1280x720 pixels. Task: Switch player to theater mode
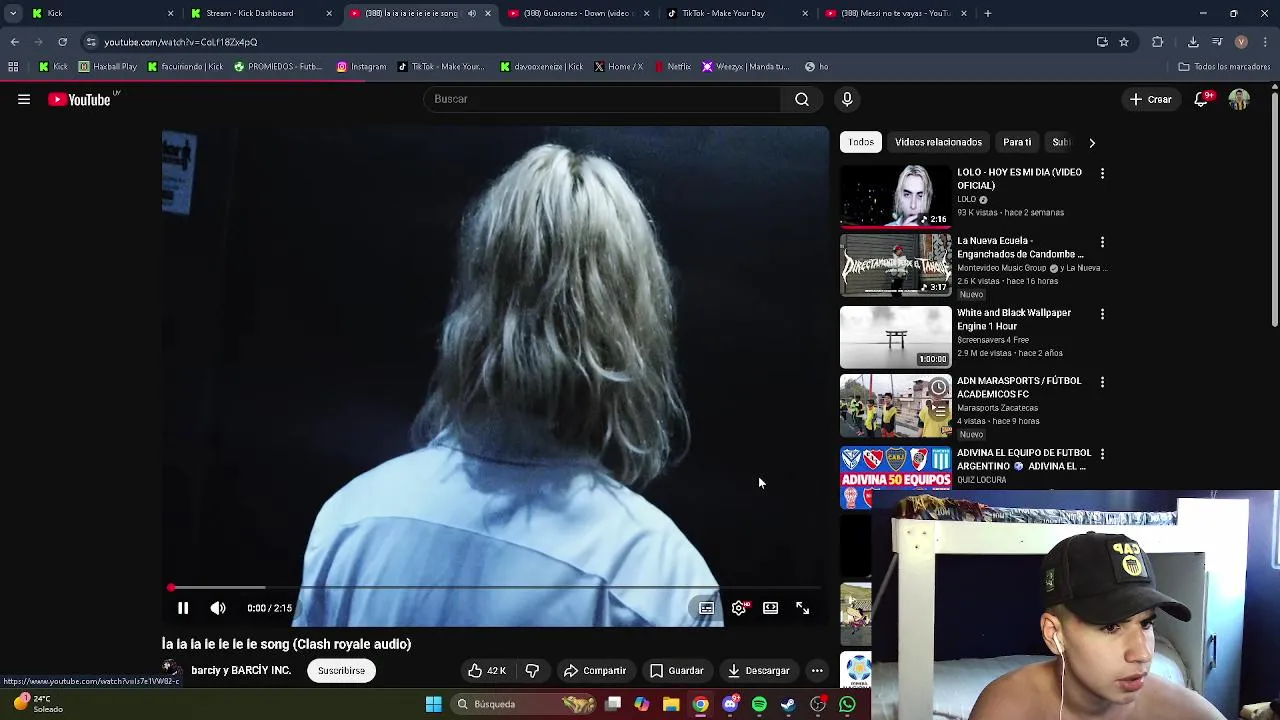click(x=770, y=608)
